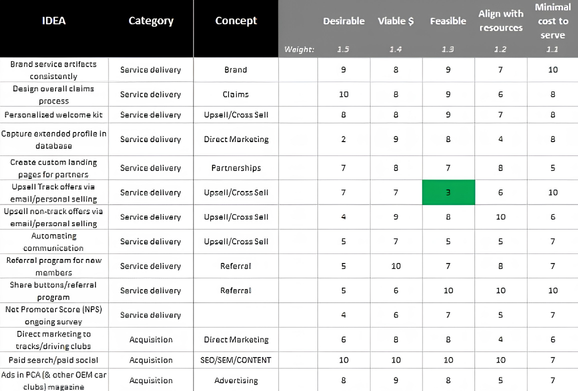Click 'Automating communication' idea cell
This screenshot has height=391, width=578.
[54, 241]
